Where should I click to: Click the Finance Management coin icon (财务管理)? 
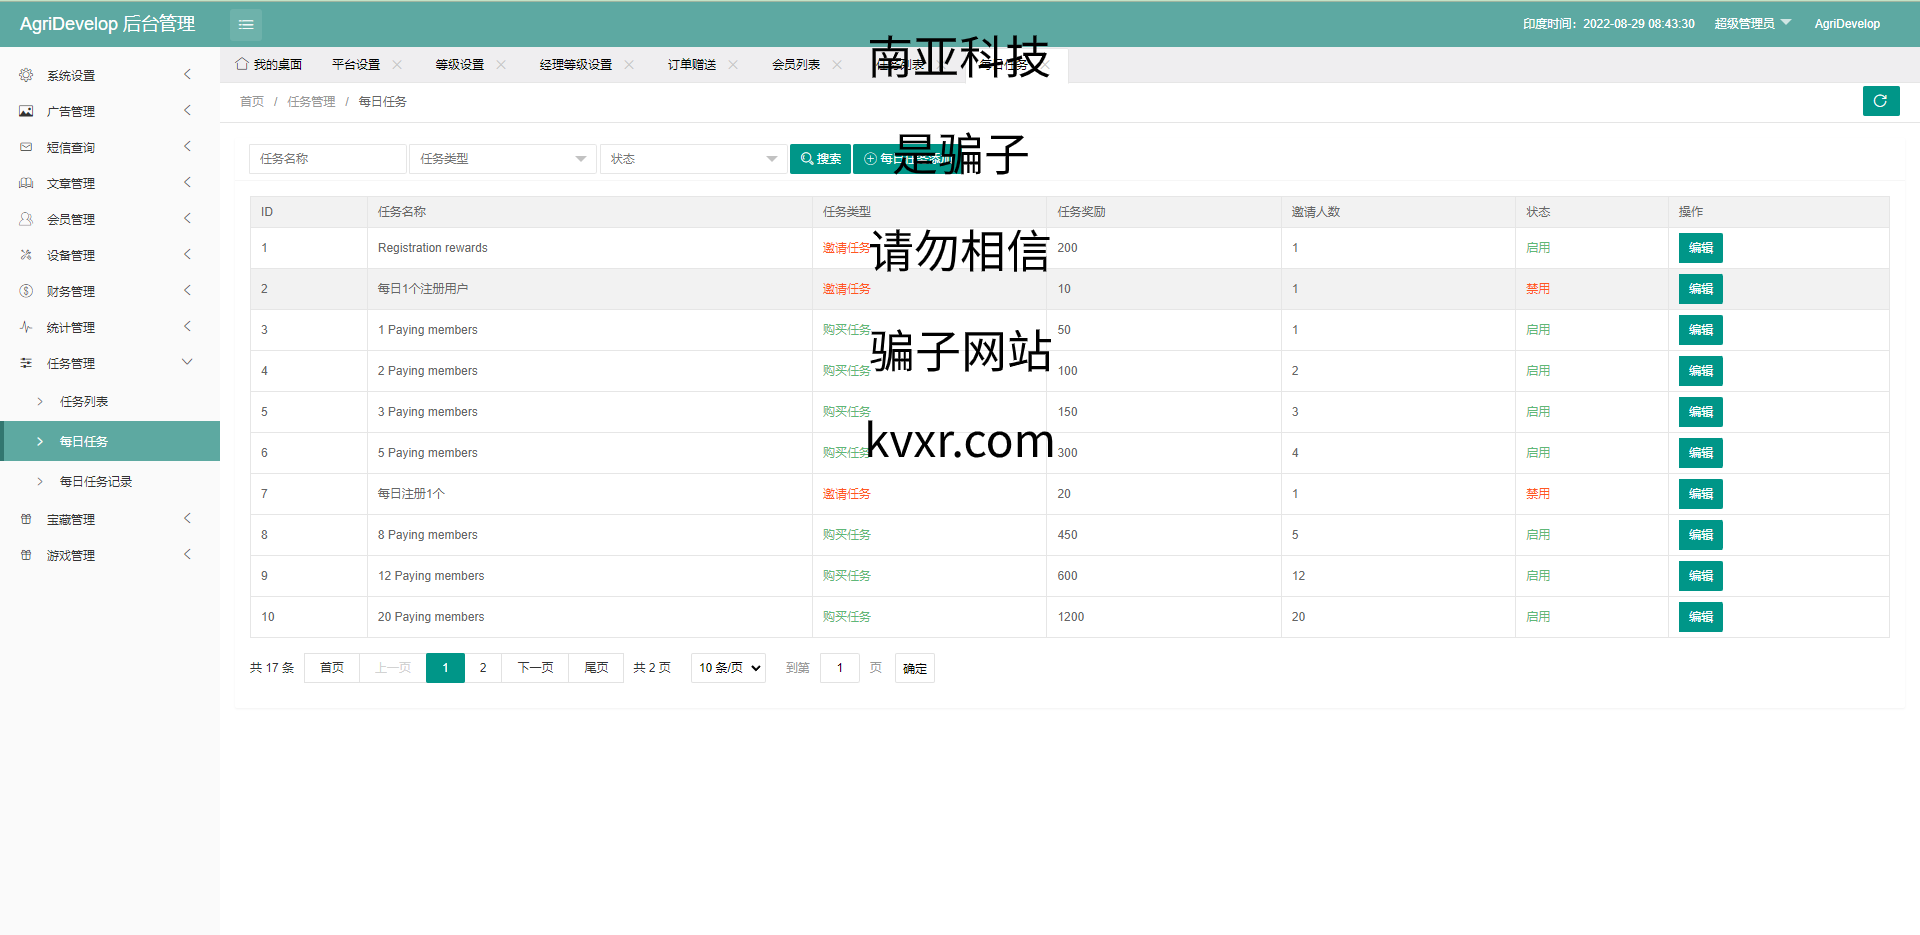(x=26, y=291)
